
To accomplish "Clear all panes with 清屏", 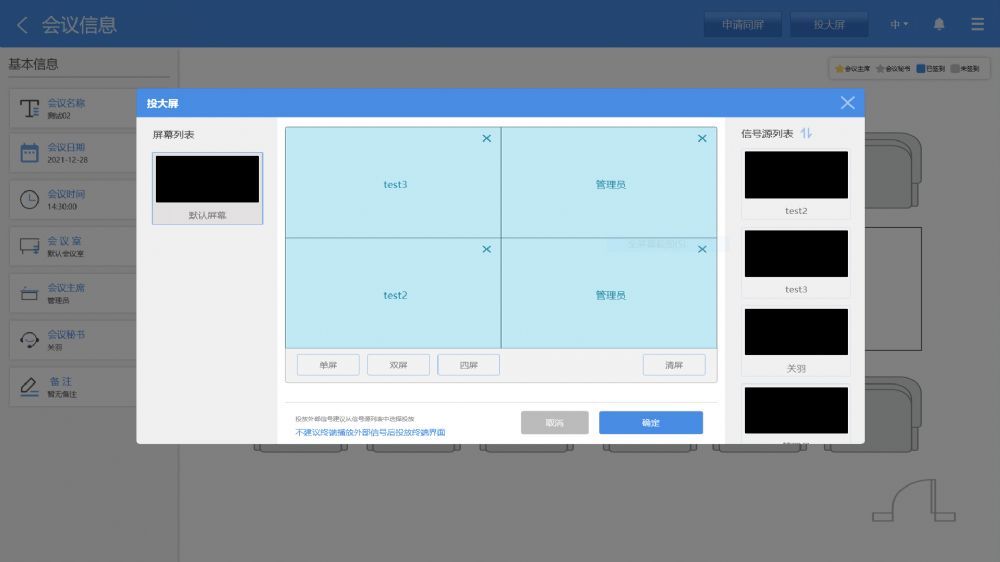I will 674,365.
